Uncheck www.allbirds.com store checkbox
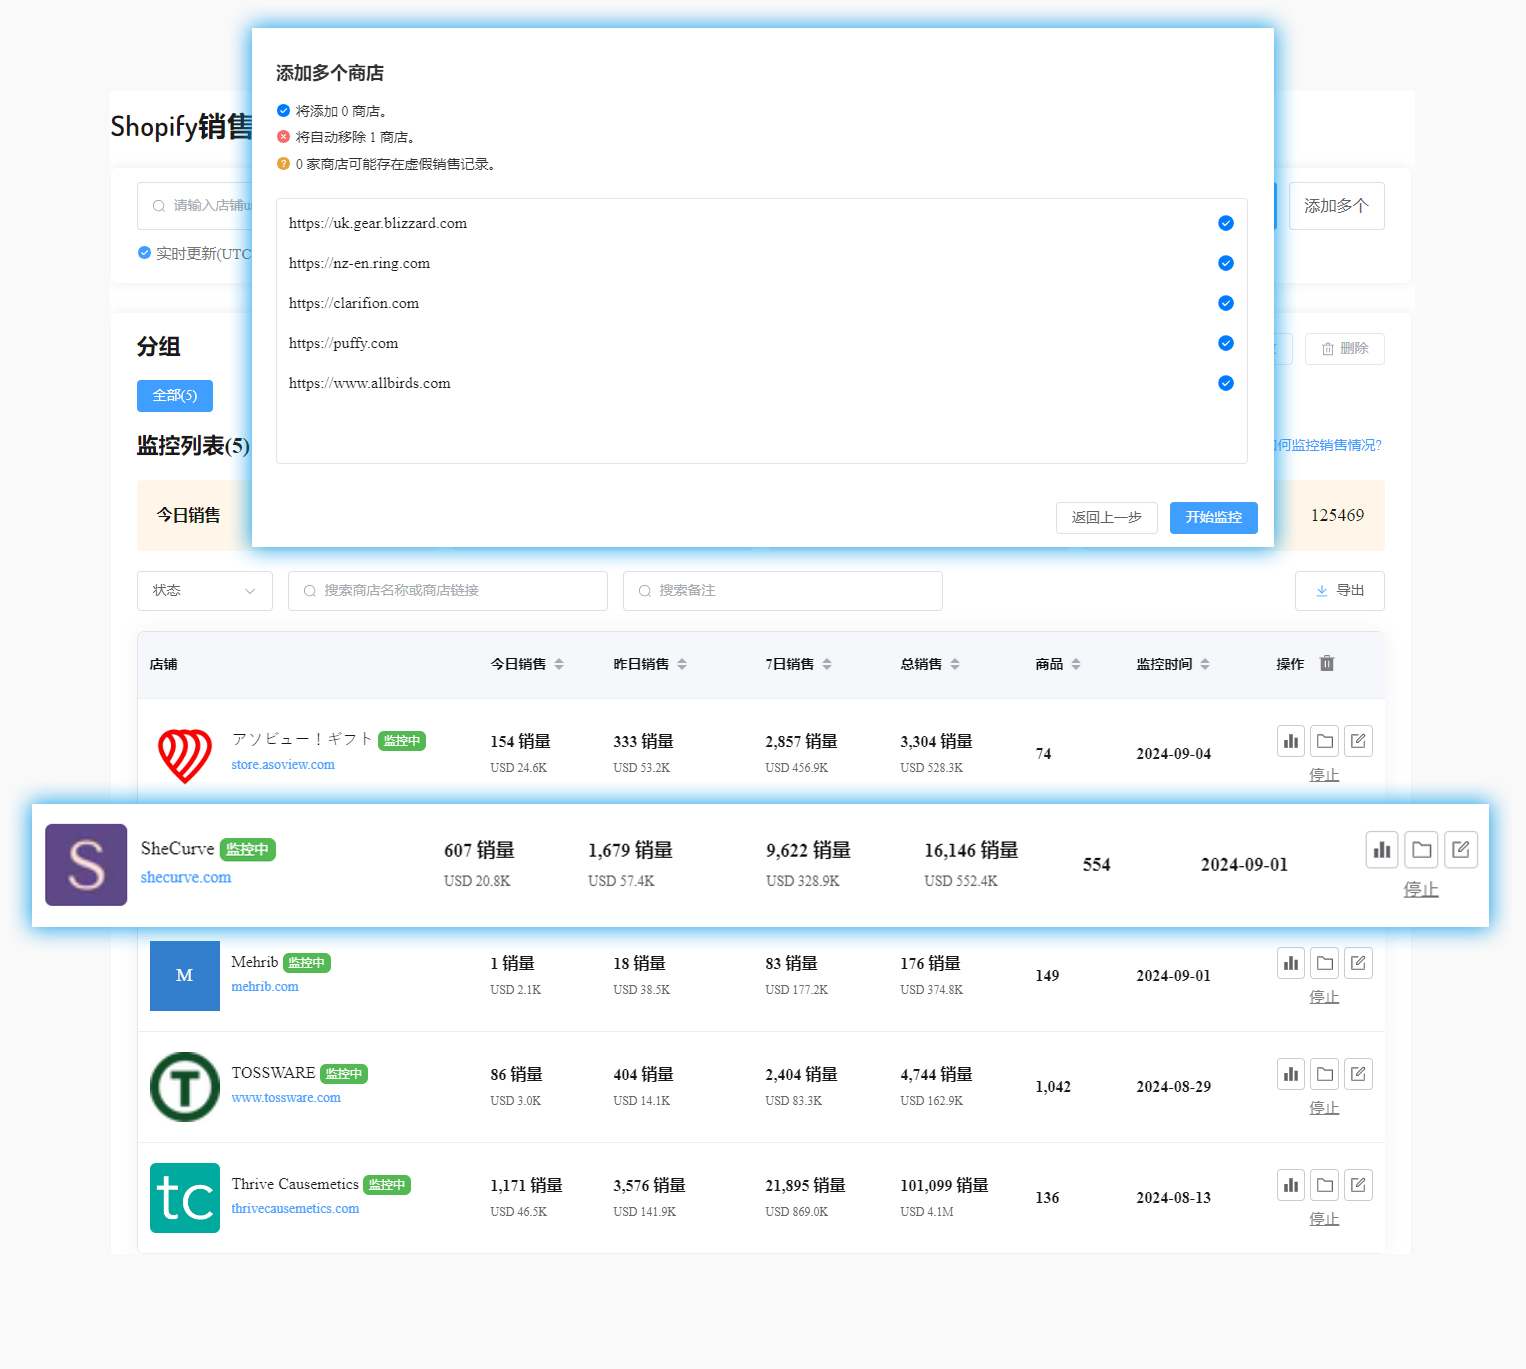This screenshot has width=1526, height=1369. click(x=1226, y=383)
